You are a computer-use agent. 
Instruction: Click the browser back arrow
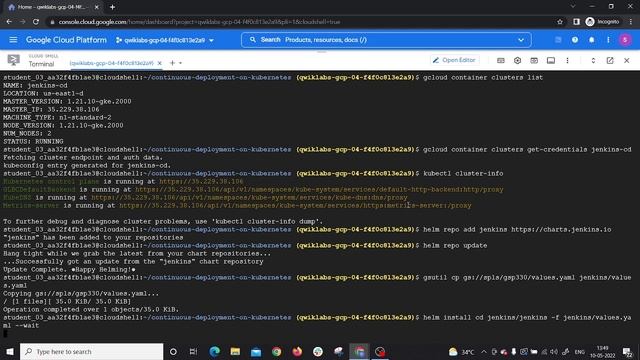9,22
